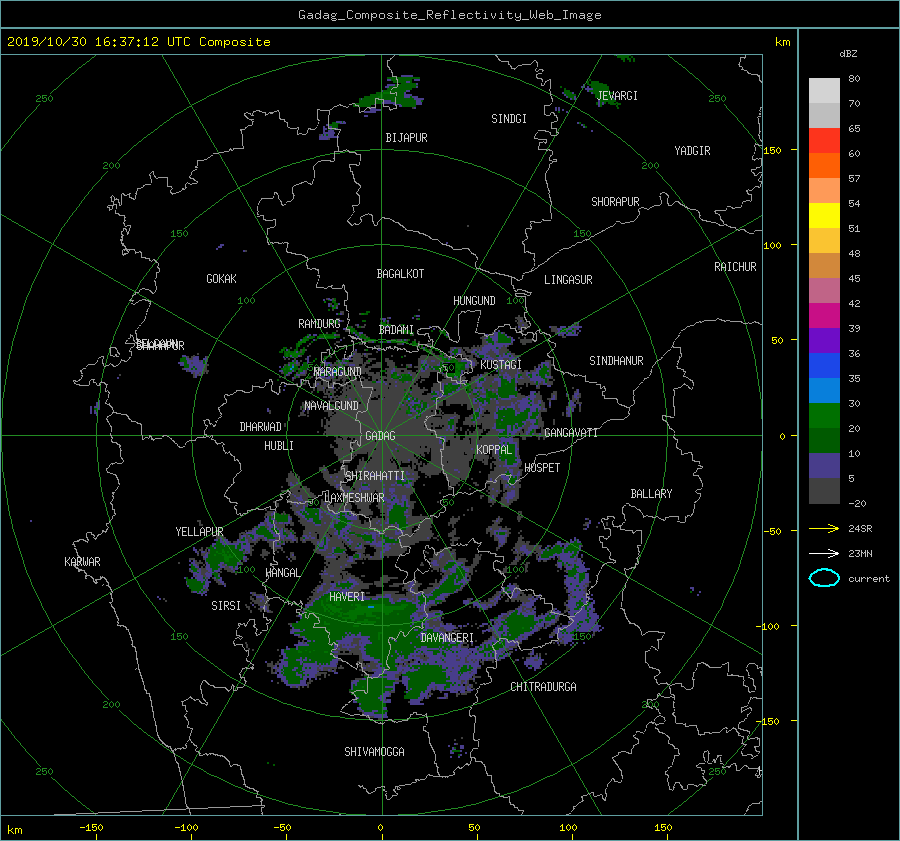The image size is (900, 841).
Task: Click the SHIRAHATTI city label
Action: coord(375,476)
